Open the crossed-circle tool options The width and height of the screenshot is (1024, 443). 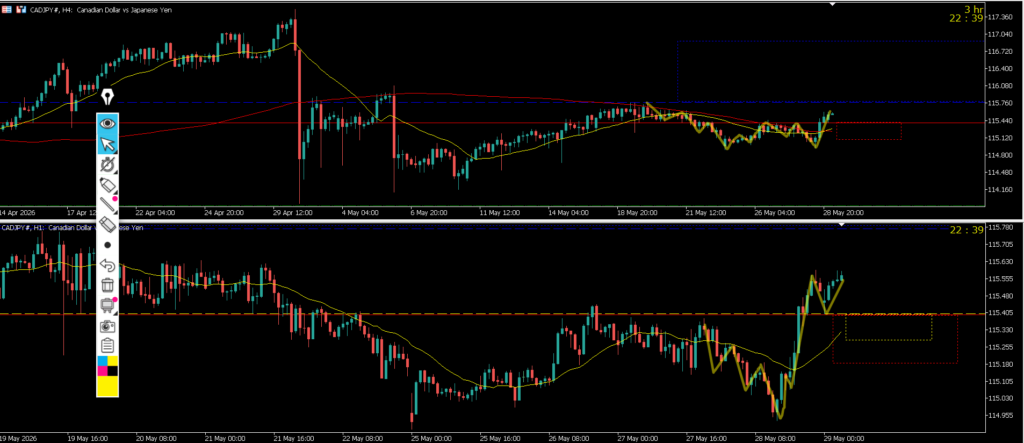point(108,164)
